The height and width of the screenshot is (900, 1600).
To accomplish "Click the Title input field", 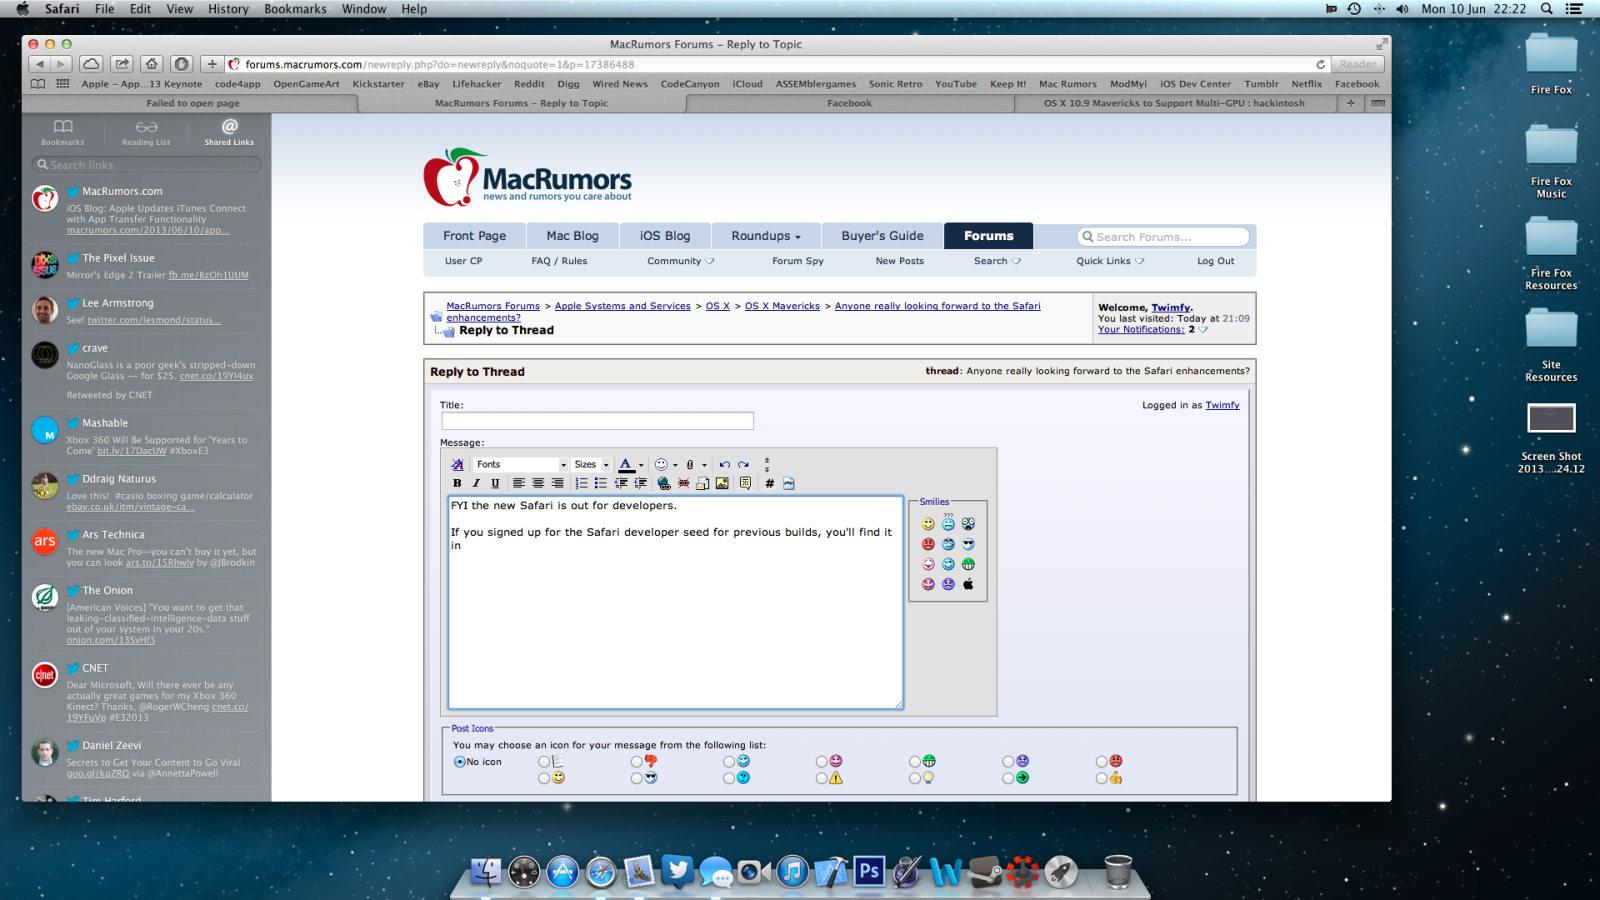I will 597,421.
